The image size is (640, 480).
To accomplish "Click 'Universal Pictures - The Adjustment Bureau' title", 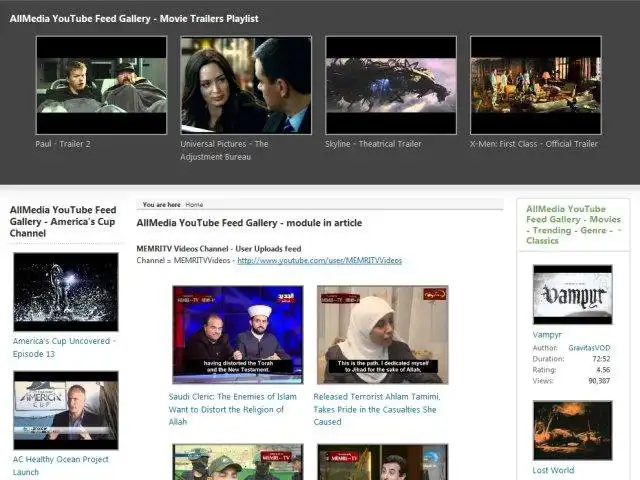I will click(x=224, y=150).
